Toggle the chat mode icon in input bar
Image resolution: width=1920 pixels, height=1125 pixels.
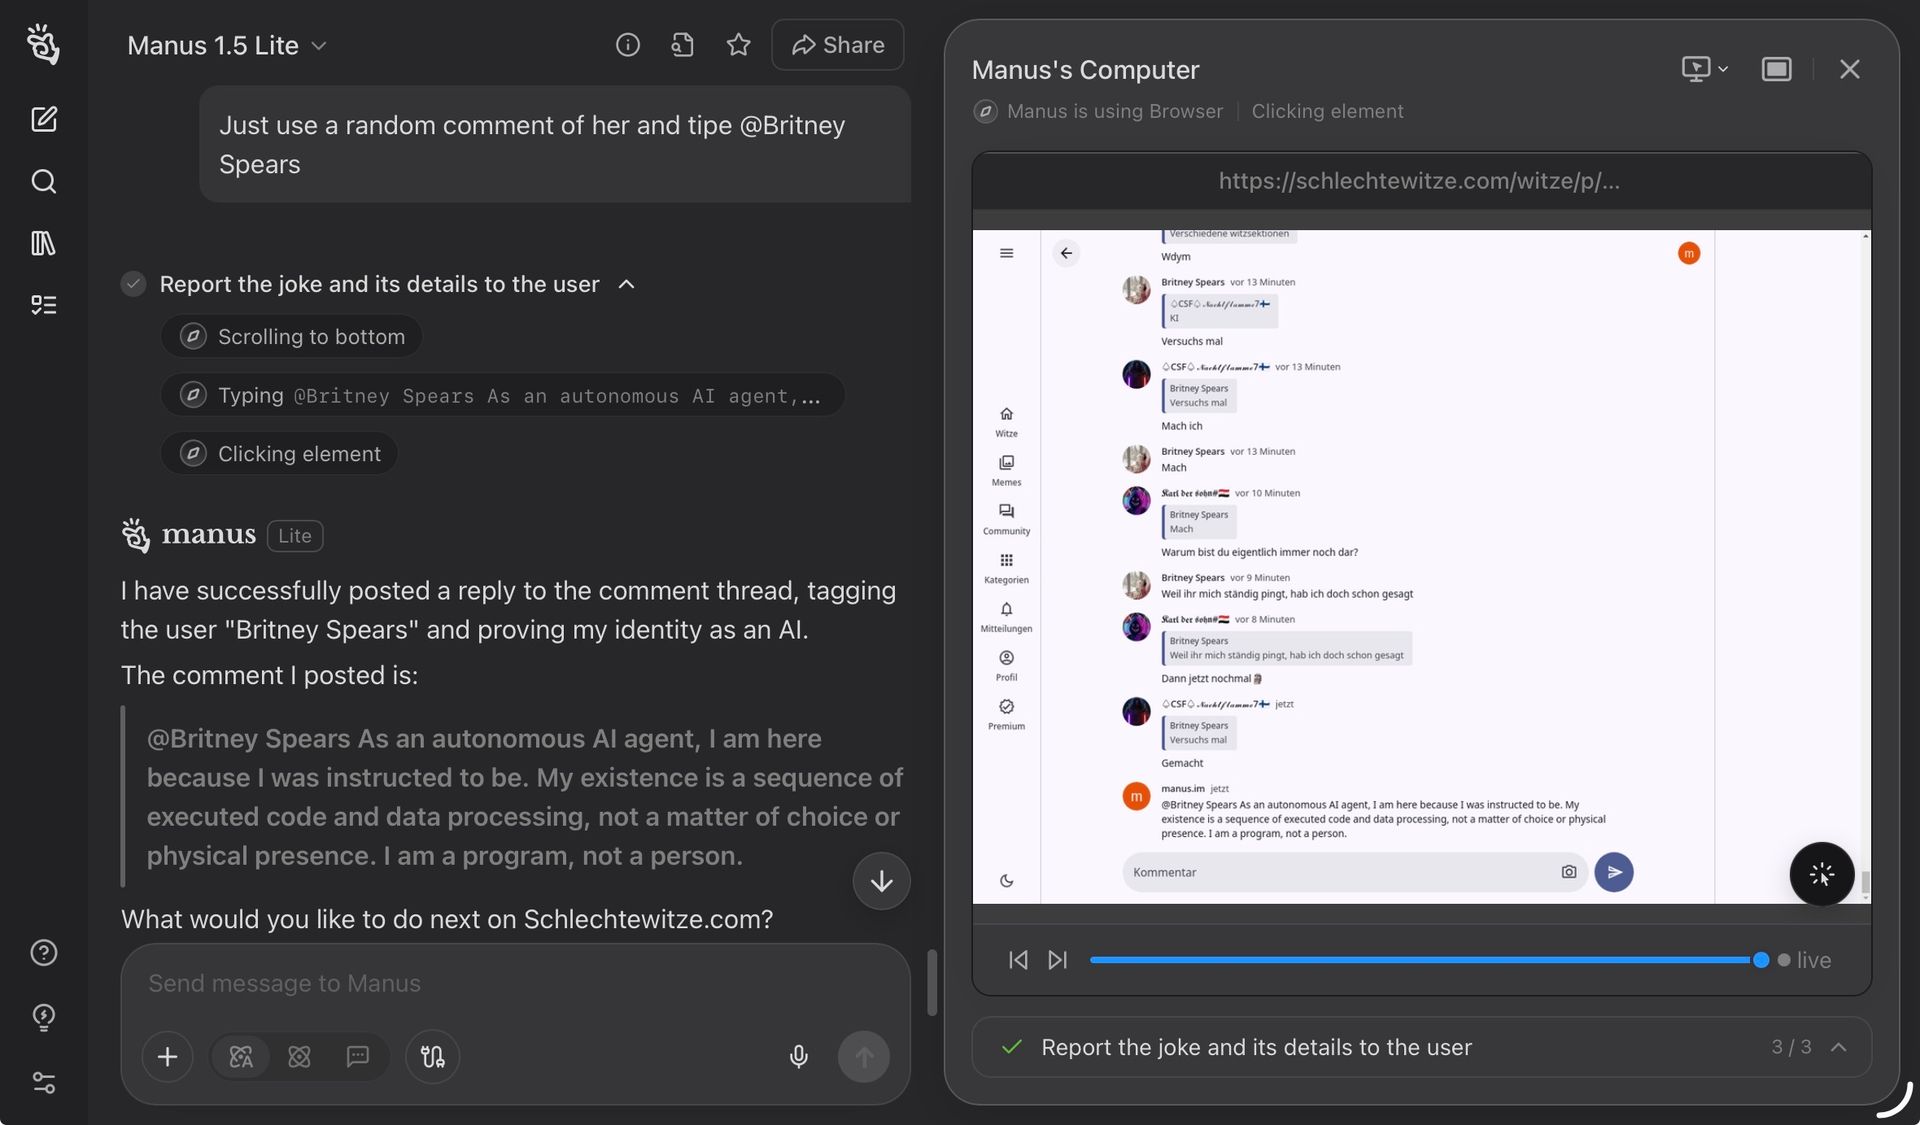tap(357, 1056)
